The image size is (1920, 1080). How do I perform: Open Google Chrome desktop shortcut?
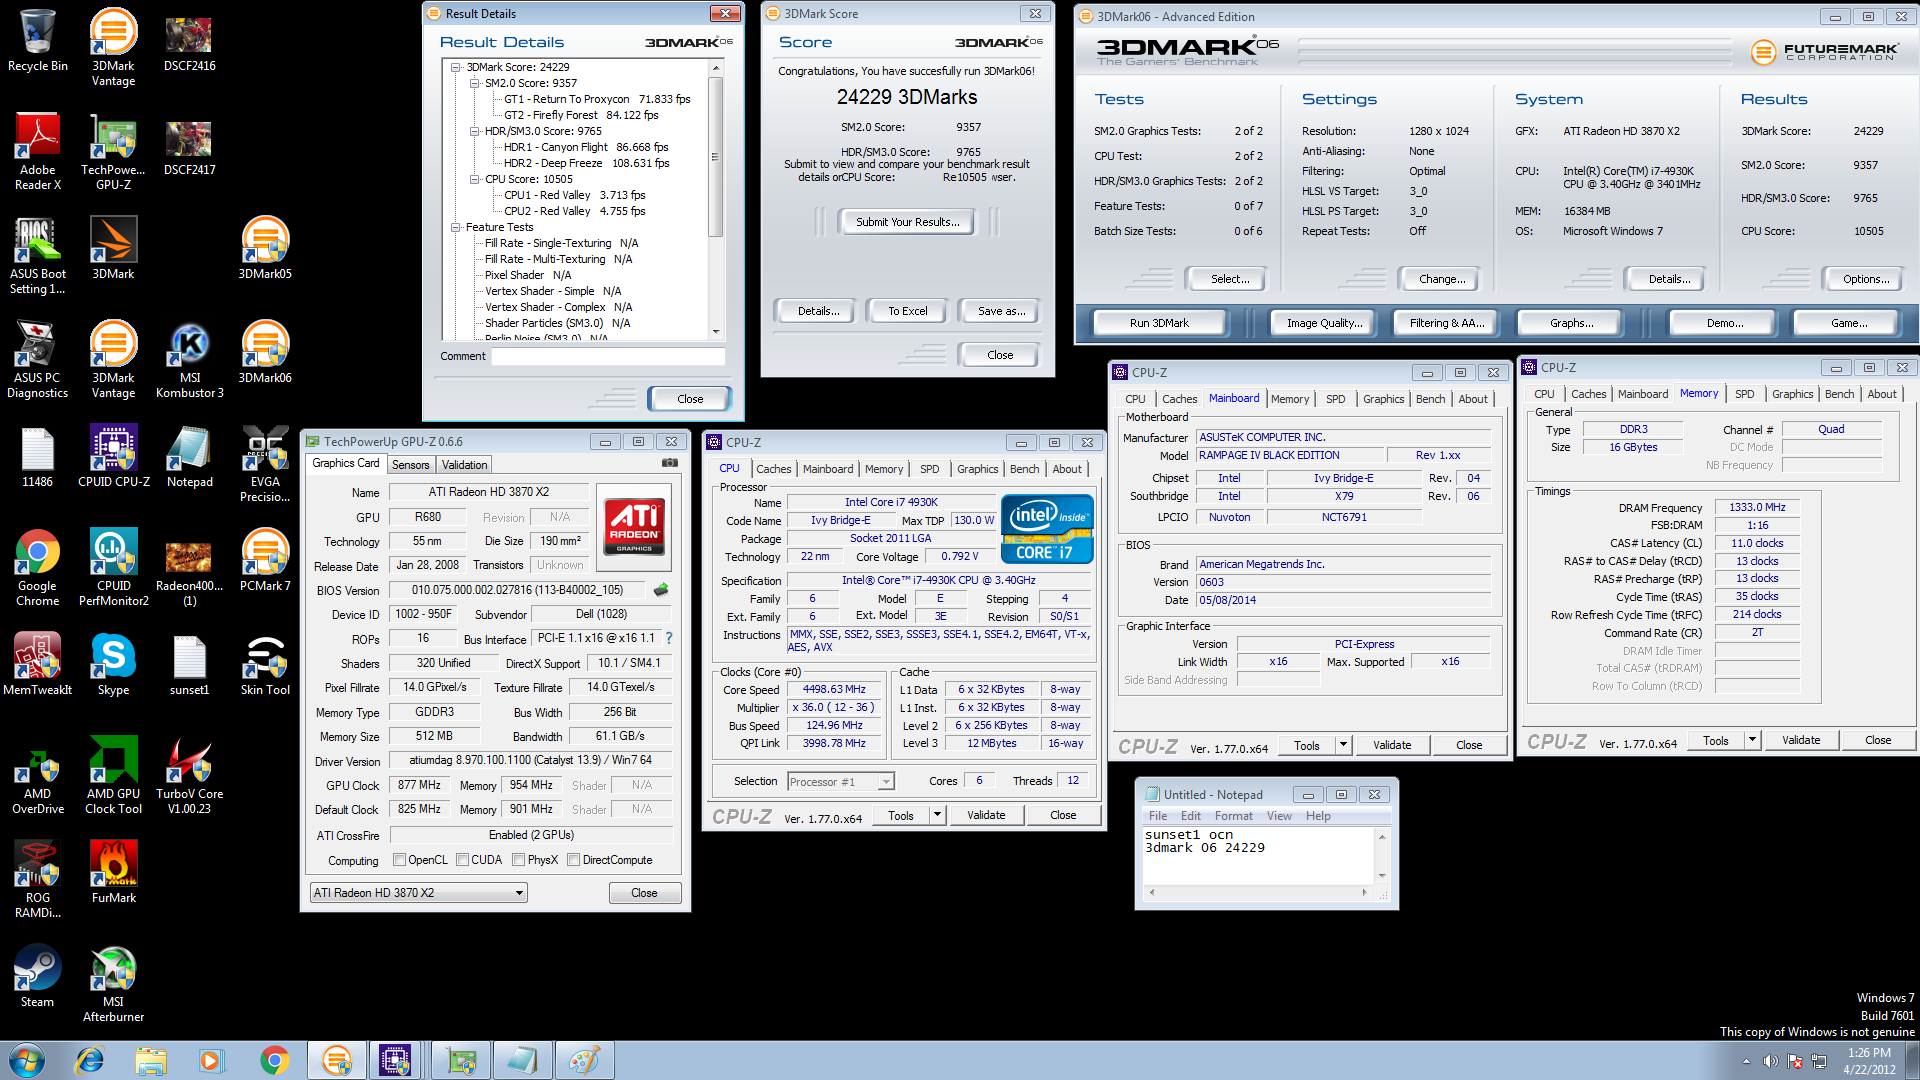(x=38, y=568)
